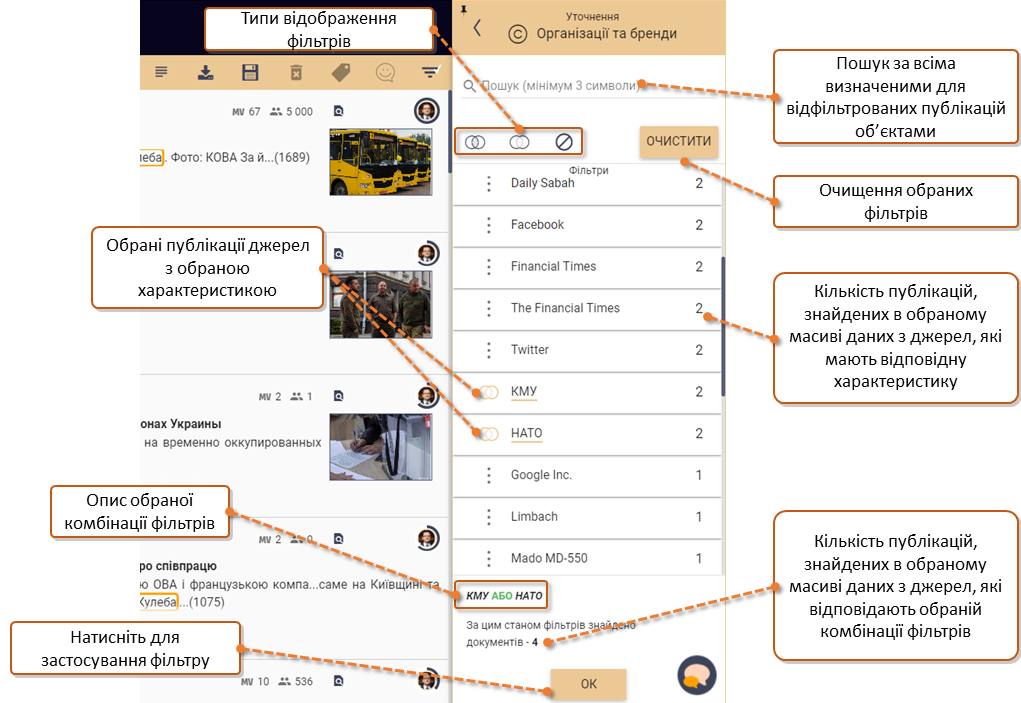The width and height of the screenshot is (1021, 703).
Task: Click the Організації та бренди panel title
Action: tap(607, 34)
